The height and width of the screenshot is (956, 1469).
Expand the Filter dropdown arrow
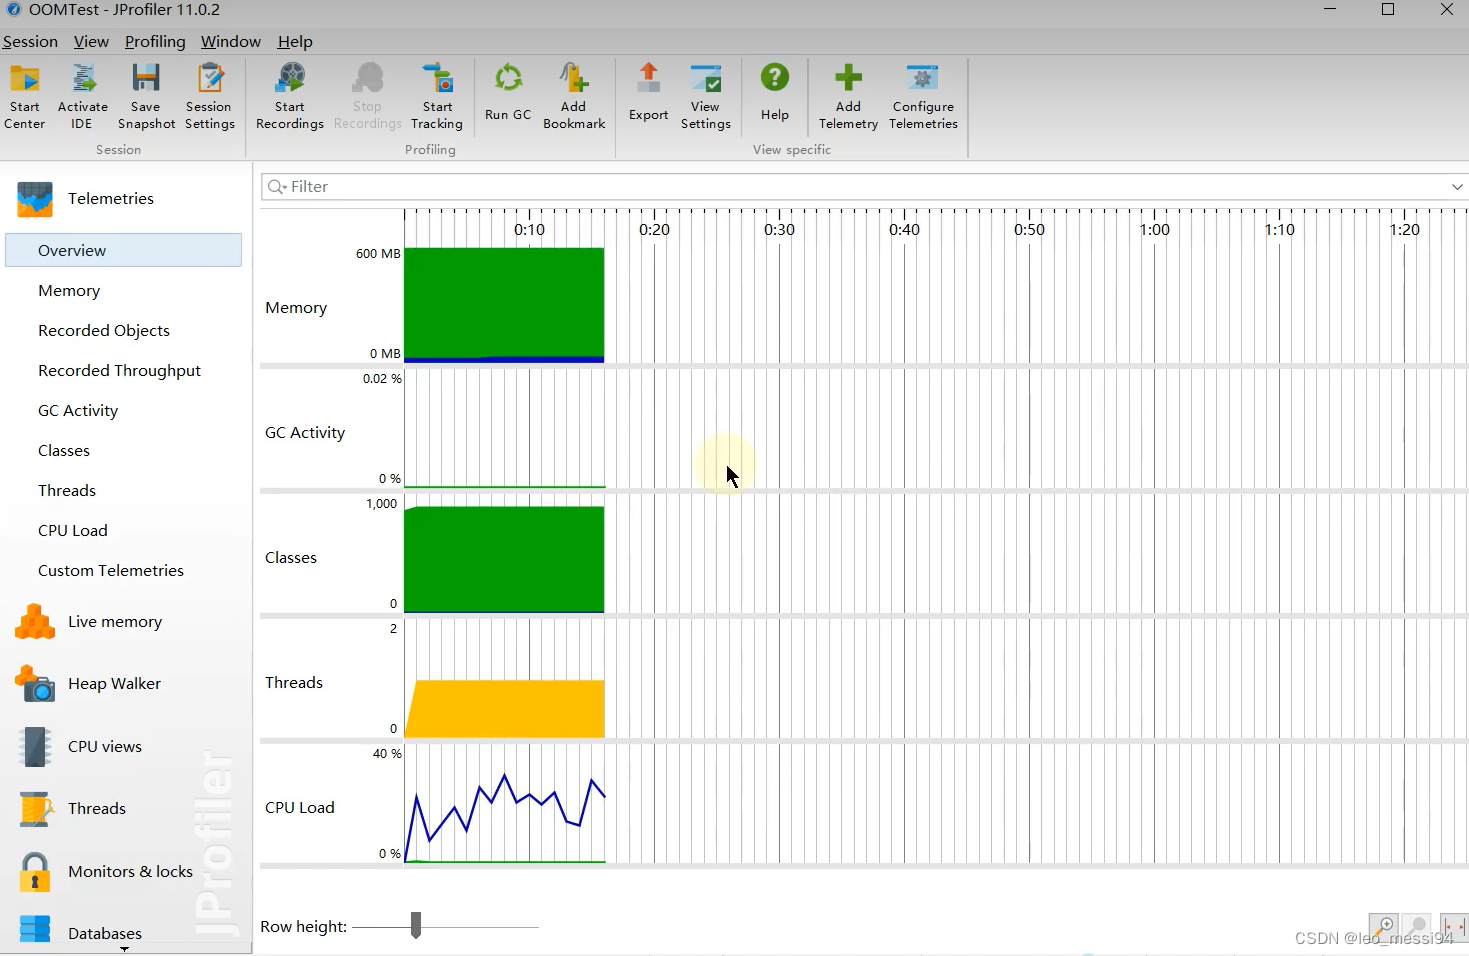click(x=1457, y=187)
